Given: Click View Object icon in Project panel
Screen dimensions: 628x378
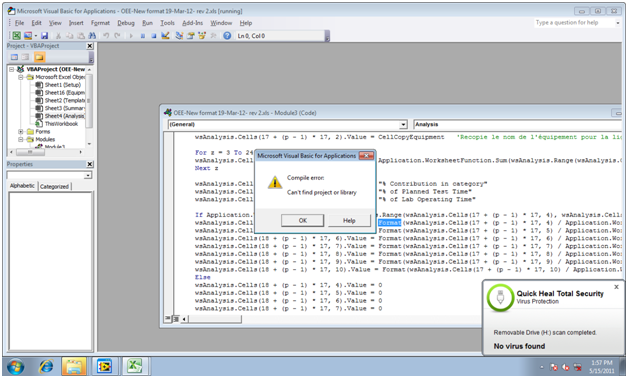Looking at the screenshot, I should pyautogui.click(x=26, y=57).
